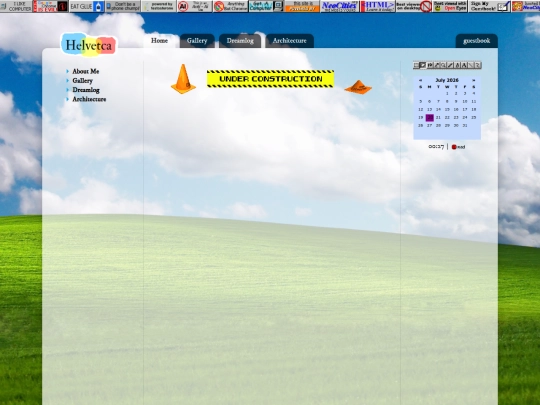Select July 25 in the calendar
The image size is (540, 405).
pos(474,117)
